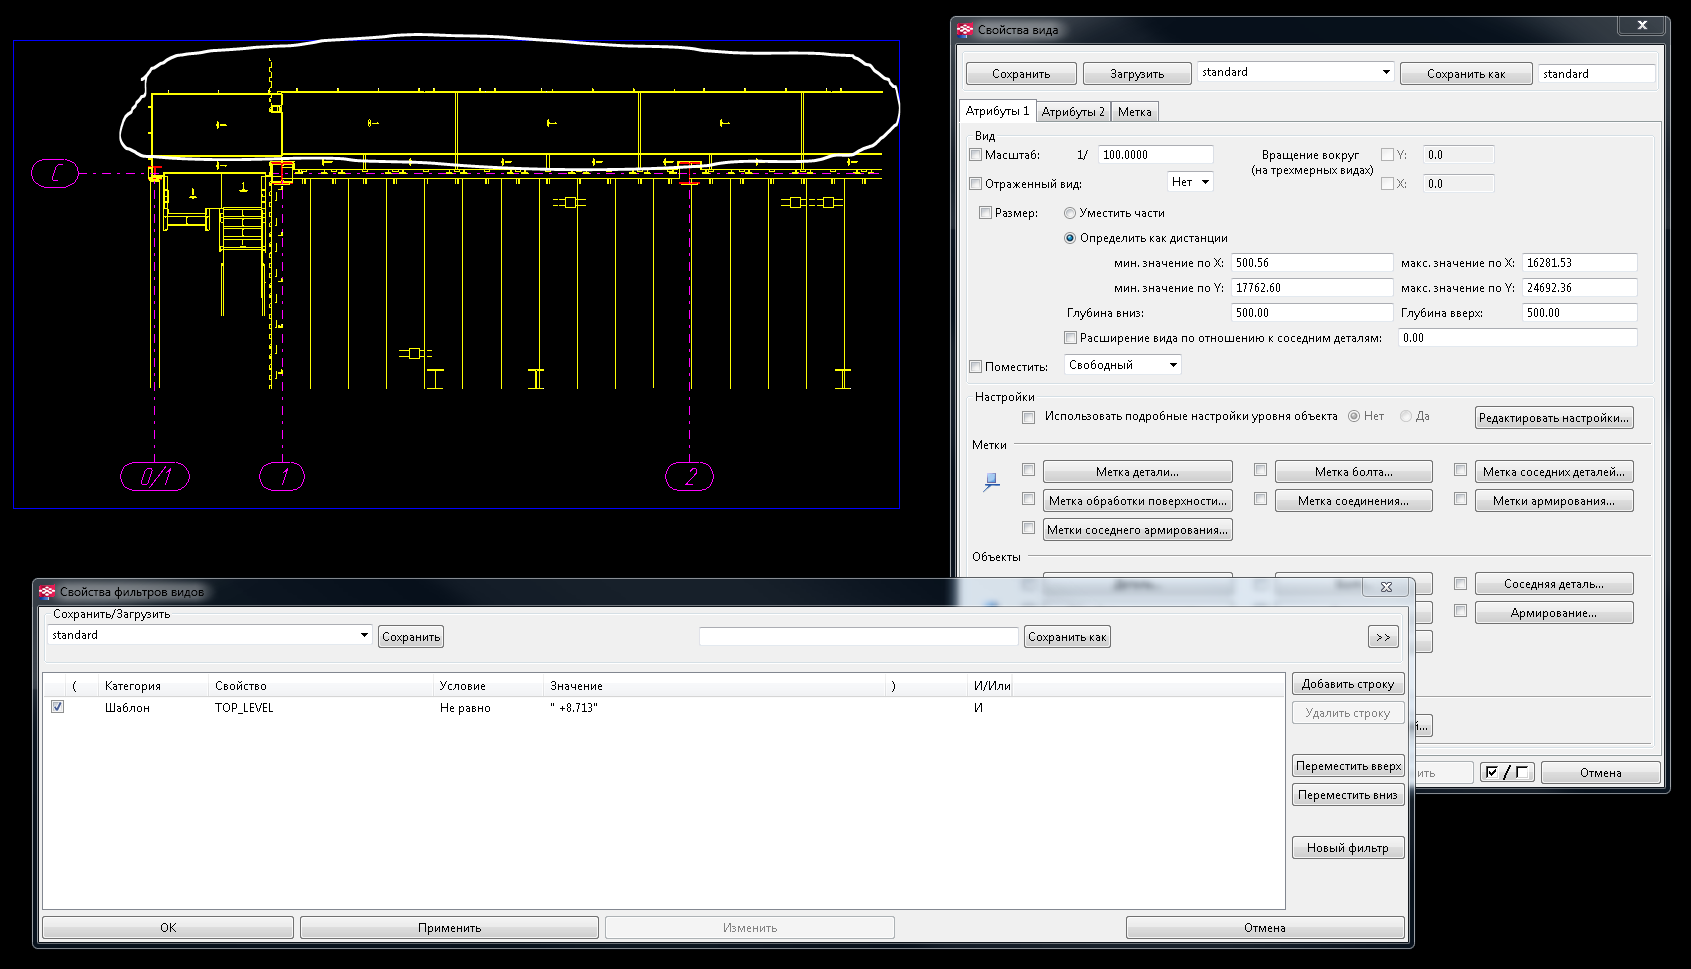Select the grid bubble labeled C
Image resolution: width=1691 pixels, height=969 pixels.
point(55,174)
